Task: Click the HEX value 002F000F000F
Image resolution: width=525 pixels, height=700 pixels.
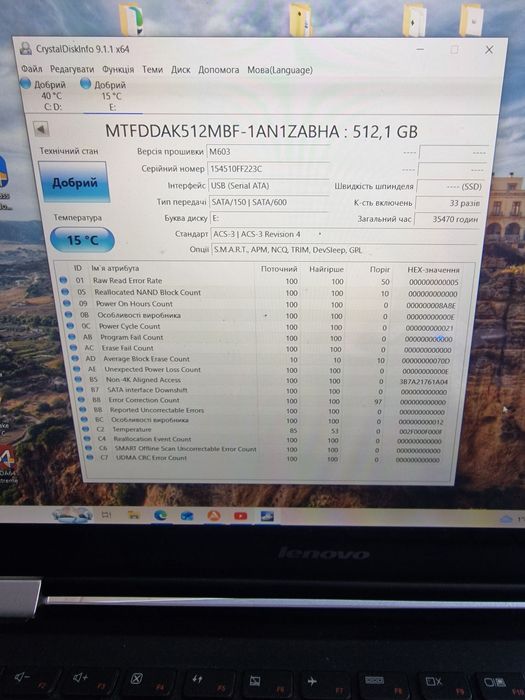Action: 421,432
